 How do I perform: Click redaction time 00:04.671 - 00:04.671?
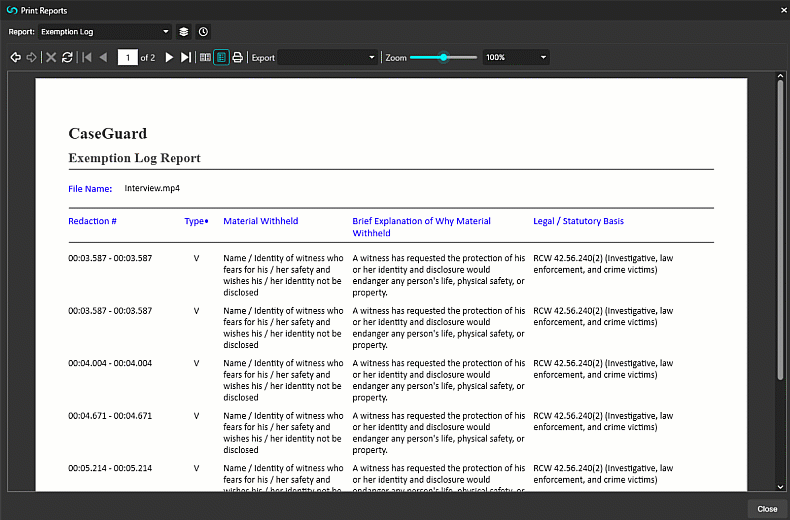(110, 416)
